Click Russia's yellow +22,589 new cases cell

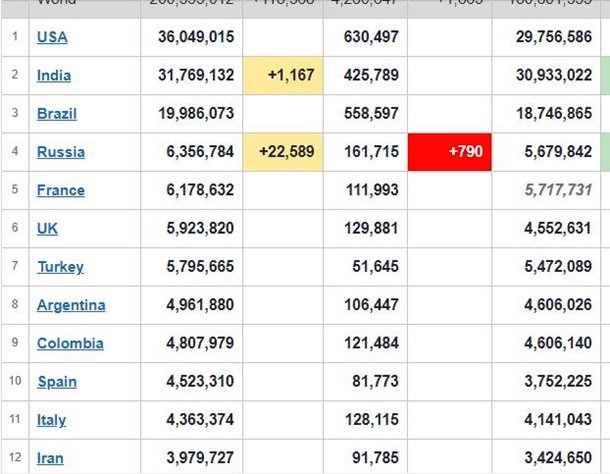coord(281,152)
